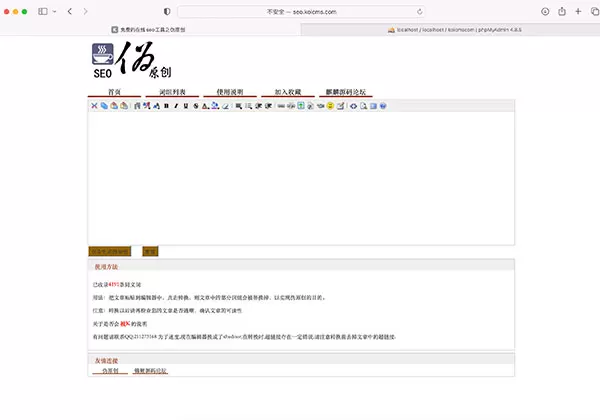
Task: Open the 麒麟源码论坛 navigation item
Action: [x=346, y=92]
